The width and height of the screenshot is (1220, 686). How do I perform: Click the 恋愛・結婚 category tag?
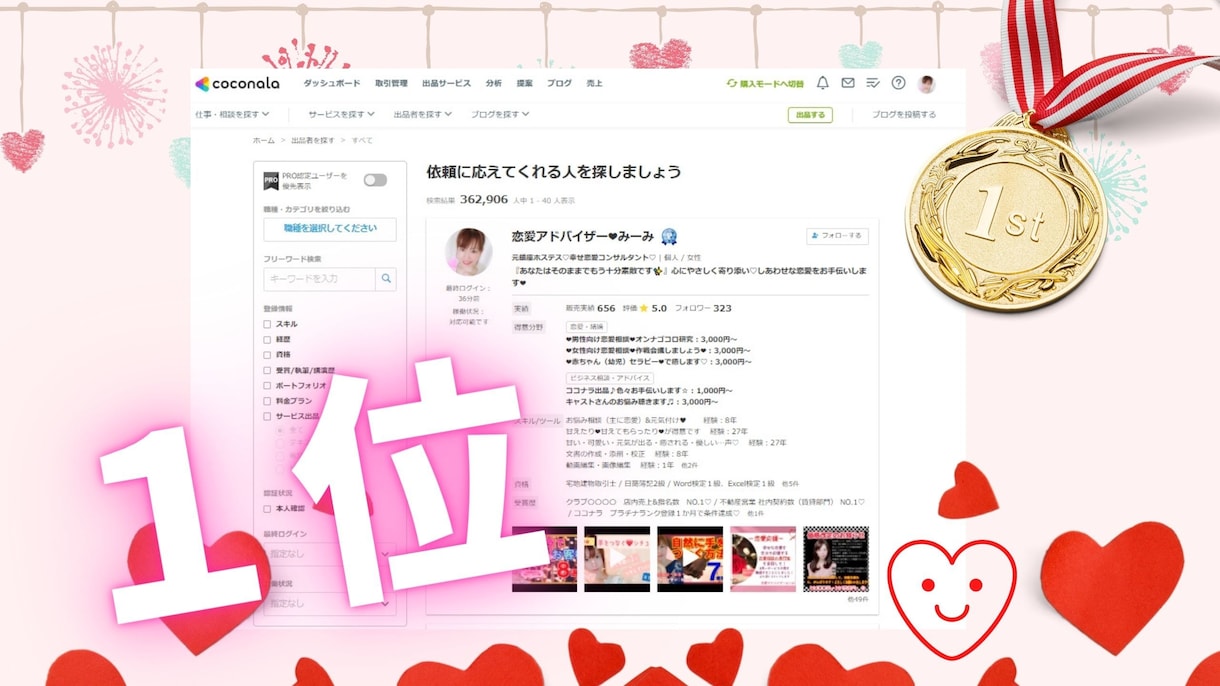coord(588,327)
